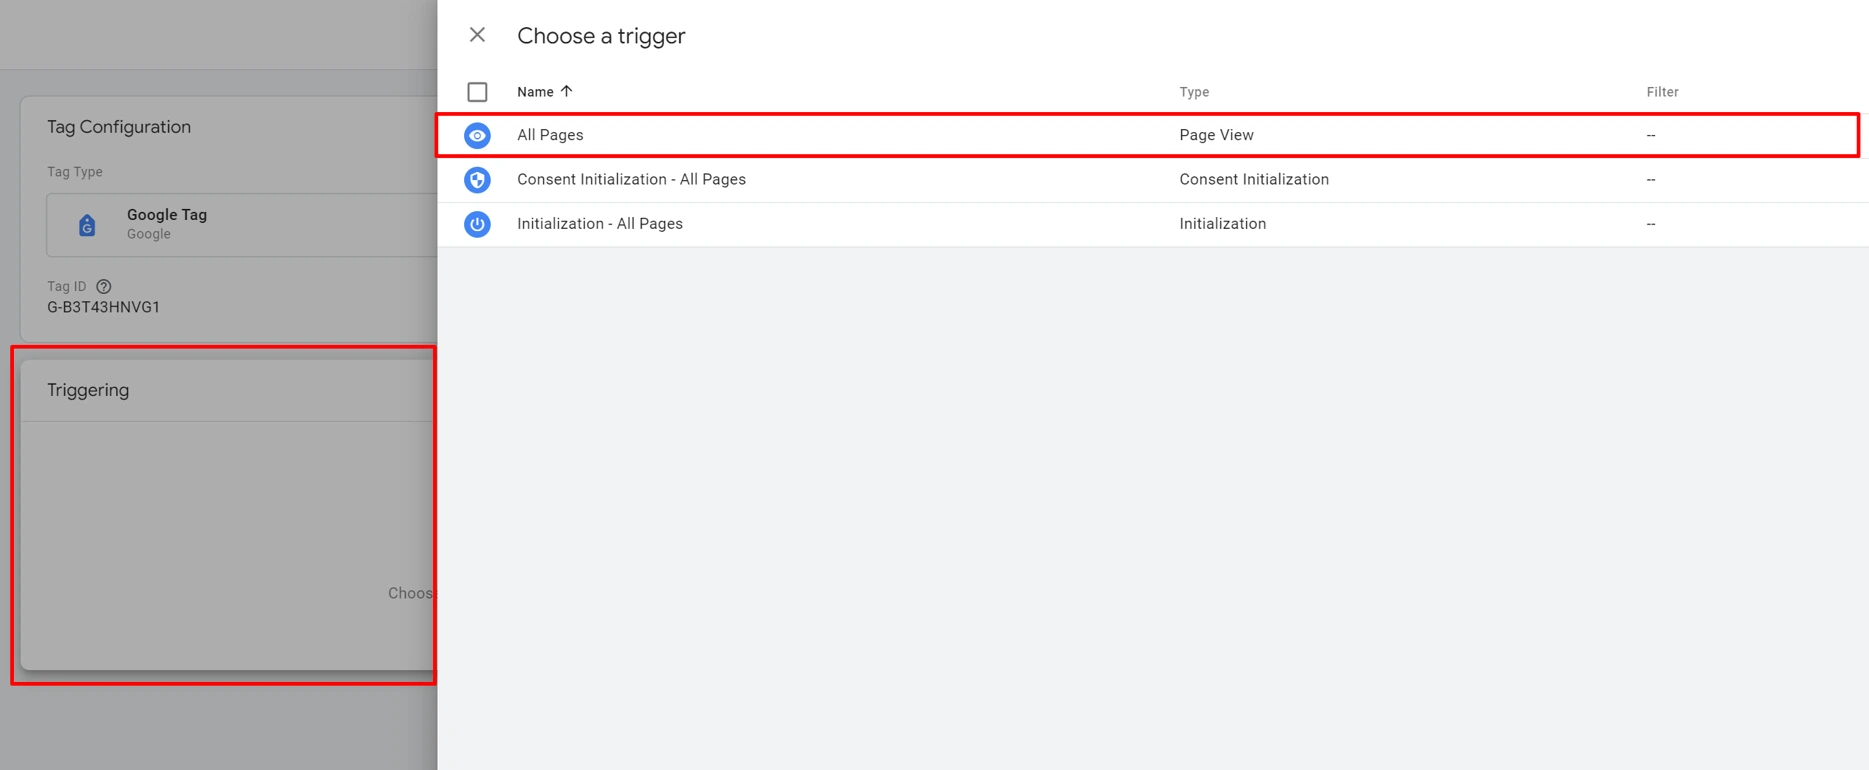
Task: Click the Google Tag logo icon
Action: [x=87, y=225]
